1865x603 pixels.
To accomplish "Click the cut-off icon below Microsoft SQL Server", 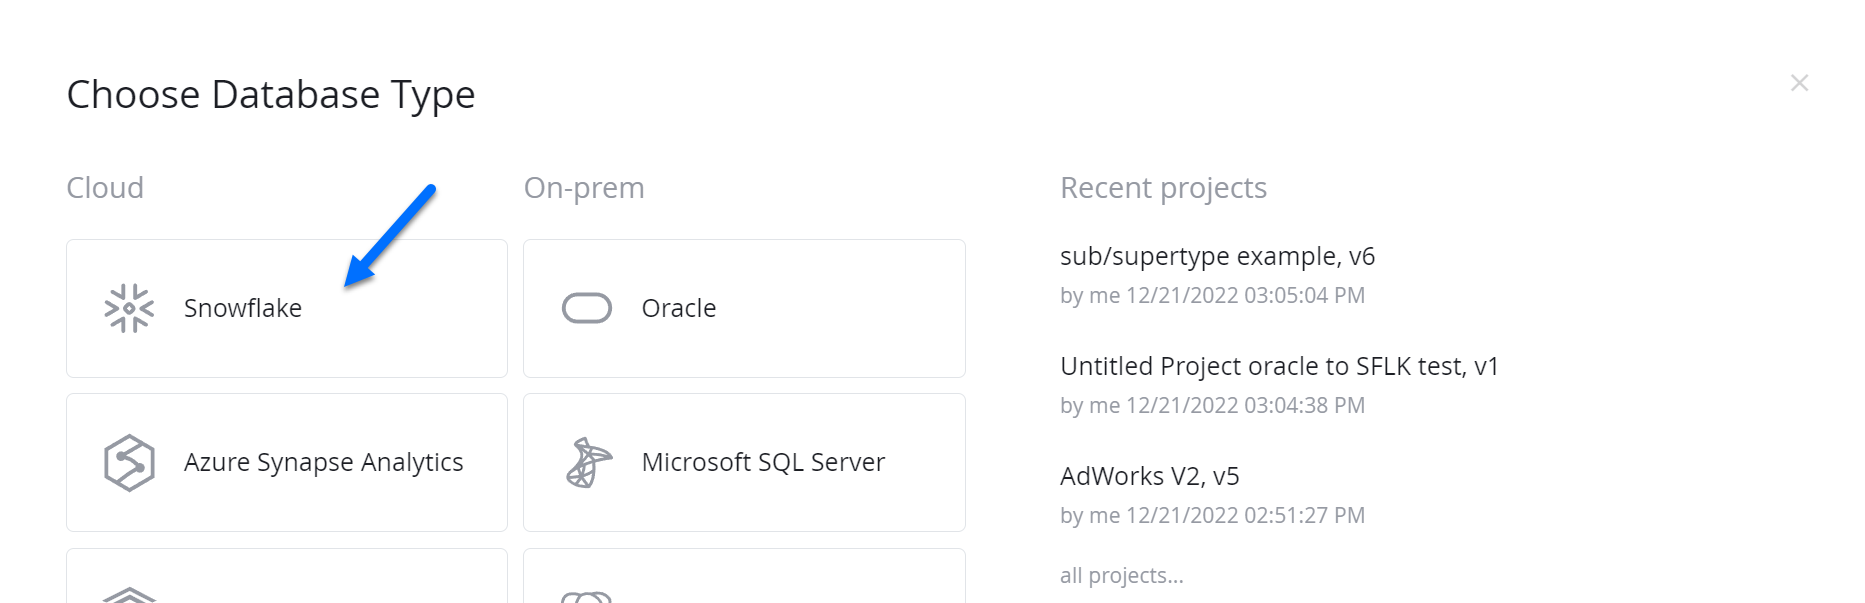I will pyautogui.click(x=587, y=597).
